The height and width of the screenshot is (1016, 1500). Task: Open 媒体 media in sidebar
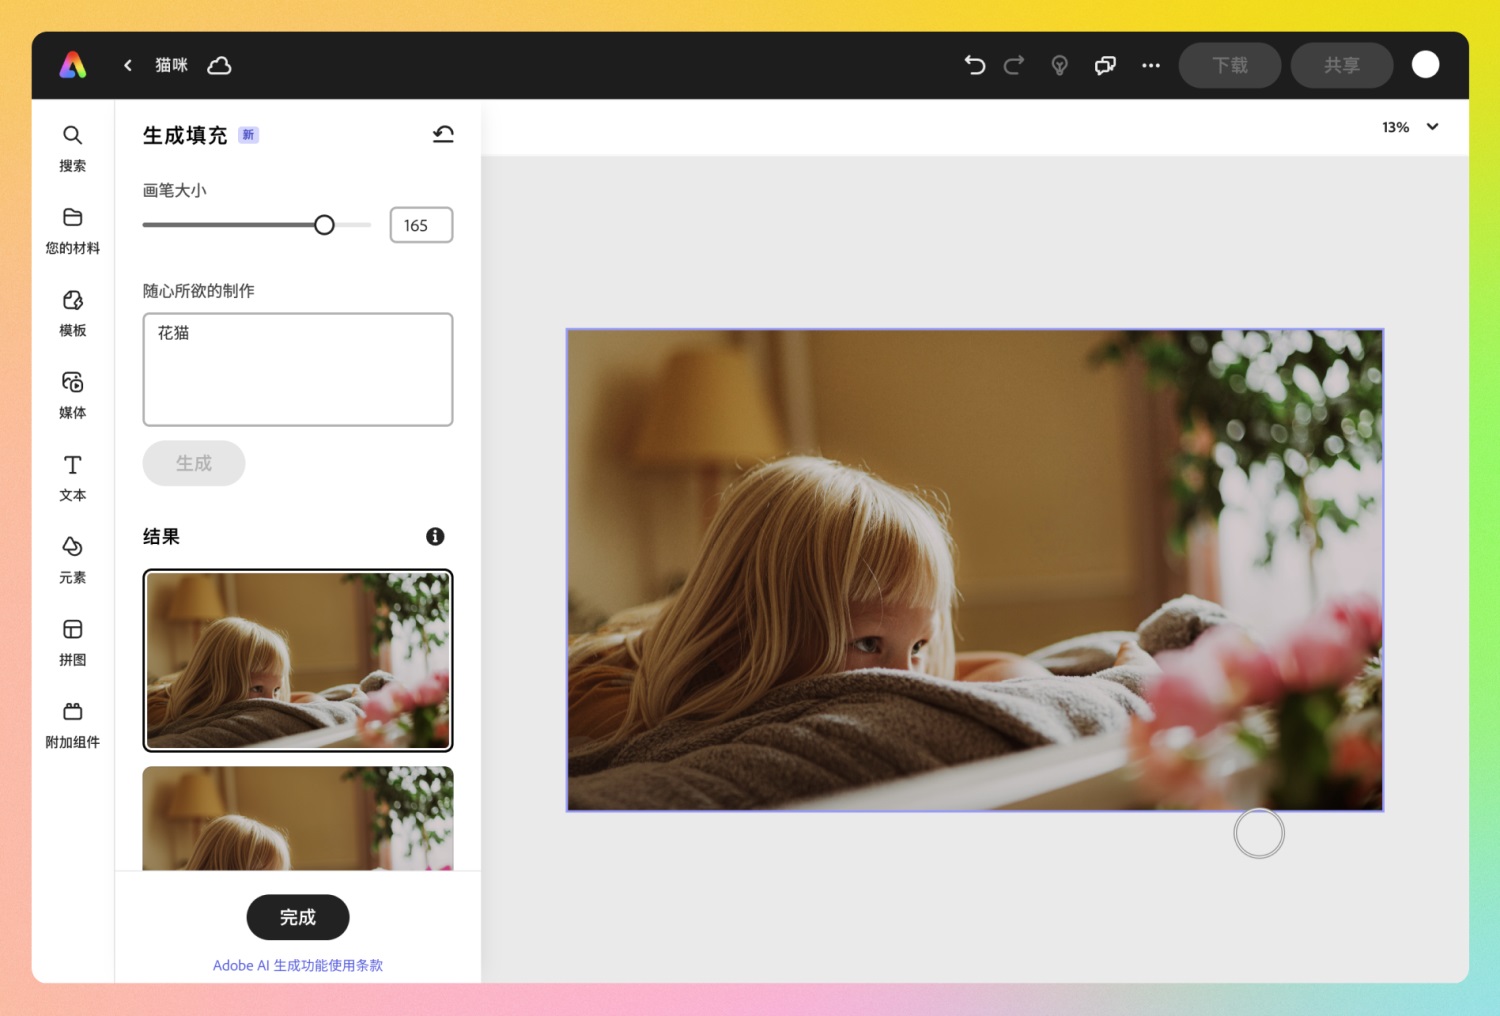coord(72,395)
